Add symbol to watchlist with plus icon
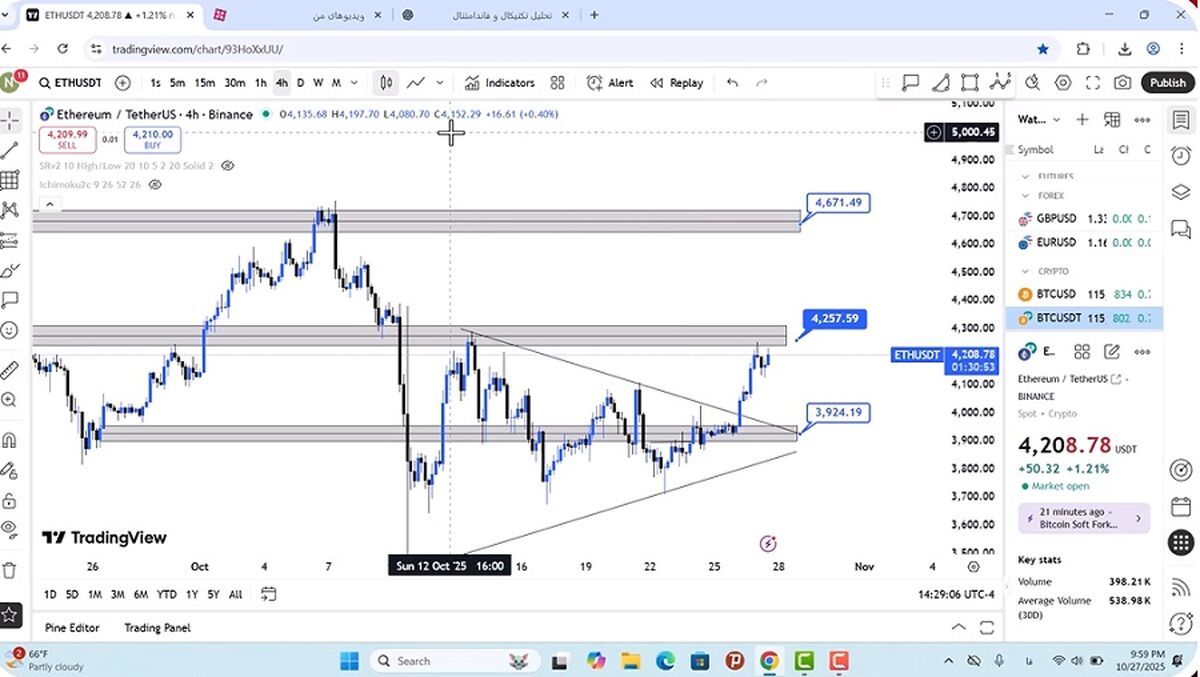The height and width of the screenshot is (677, 1200). [x=1082, y=120]
